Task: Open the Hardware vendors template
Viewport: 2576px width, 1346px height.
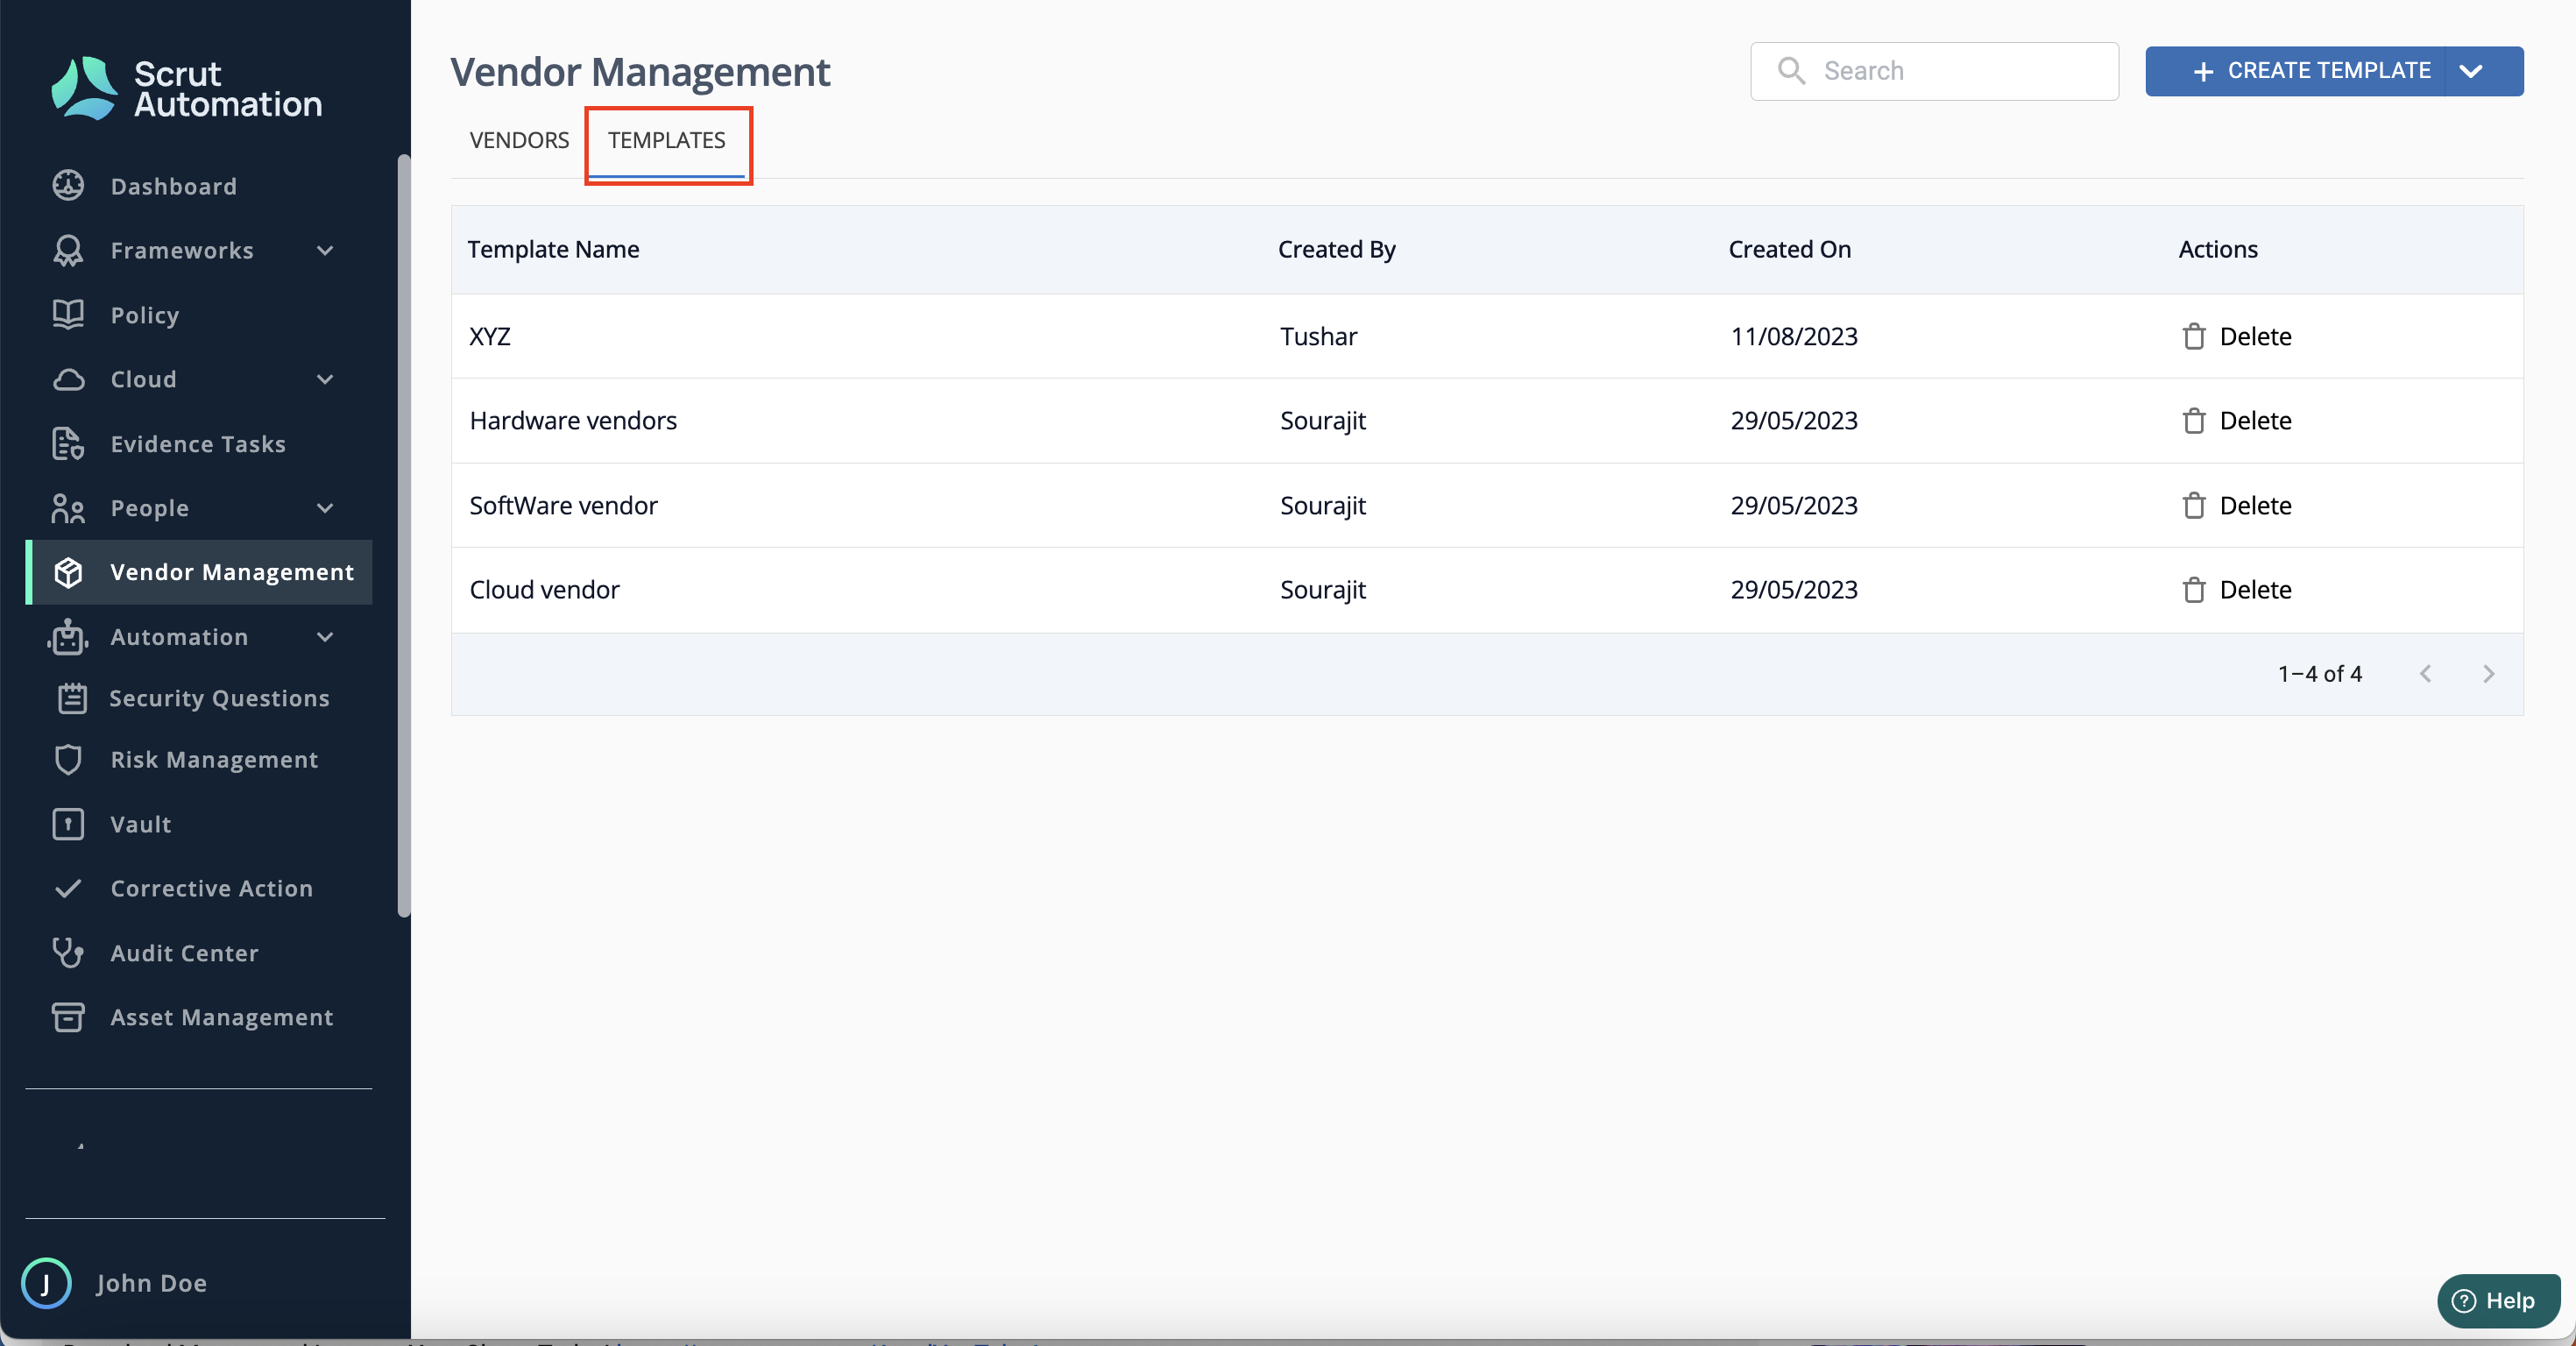Action: click(x=1487, y=421)
